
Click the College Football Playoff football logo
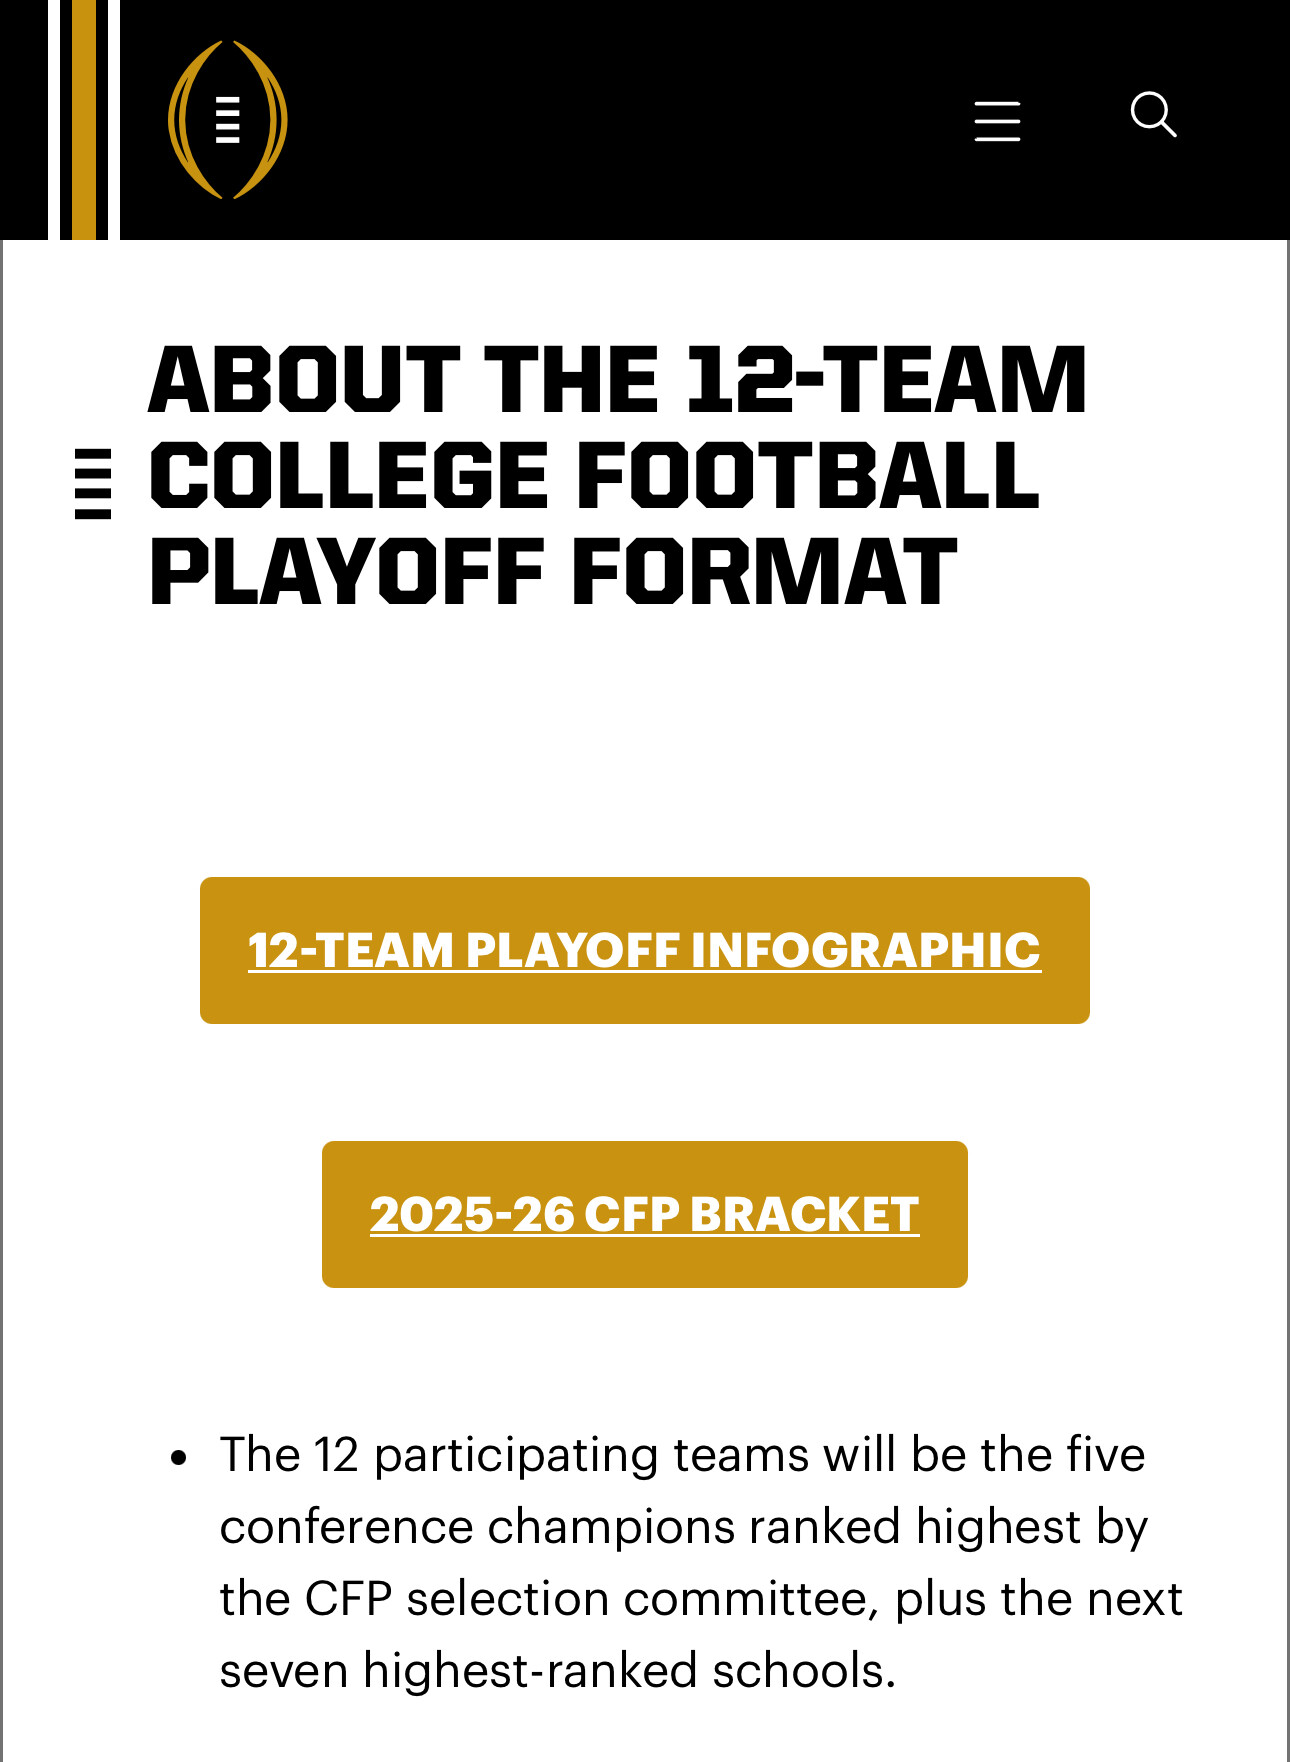(x=227, y=119)
